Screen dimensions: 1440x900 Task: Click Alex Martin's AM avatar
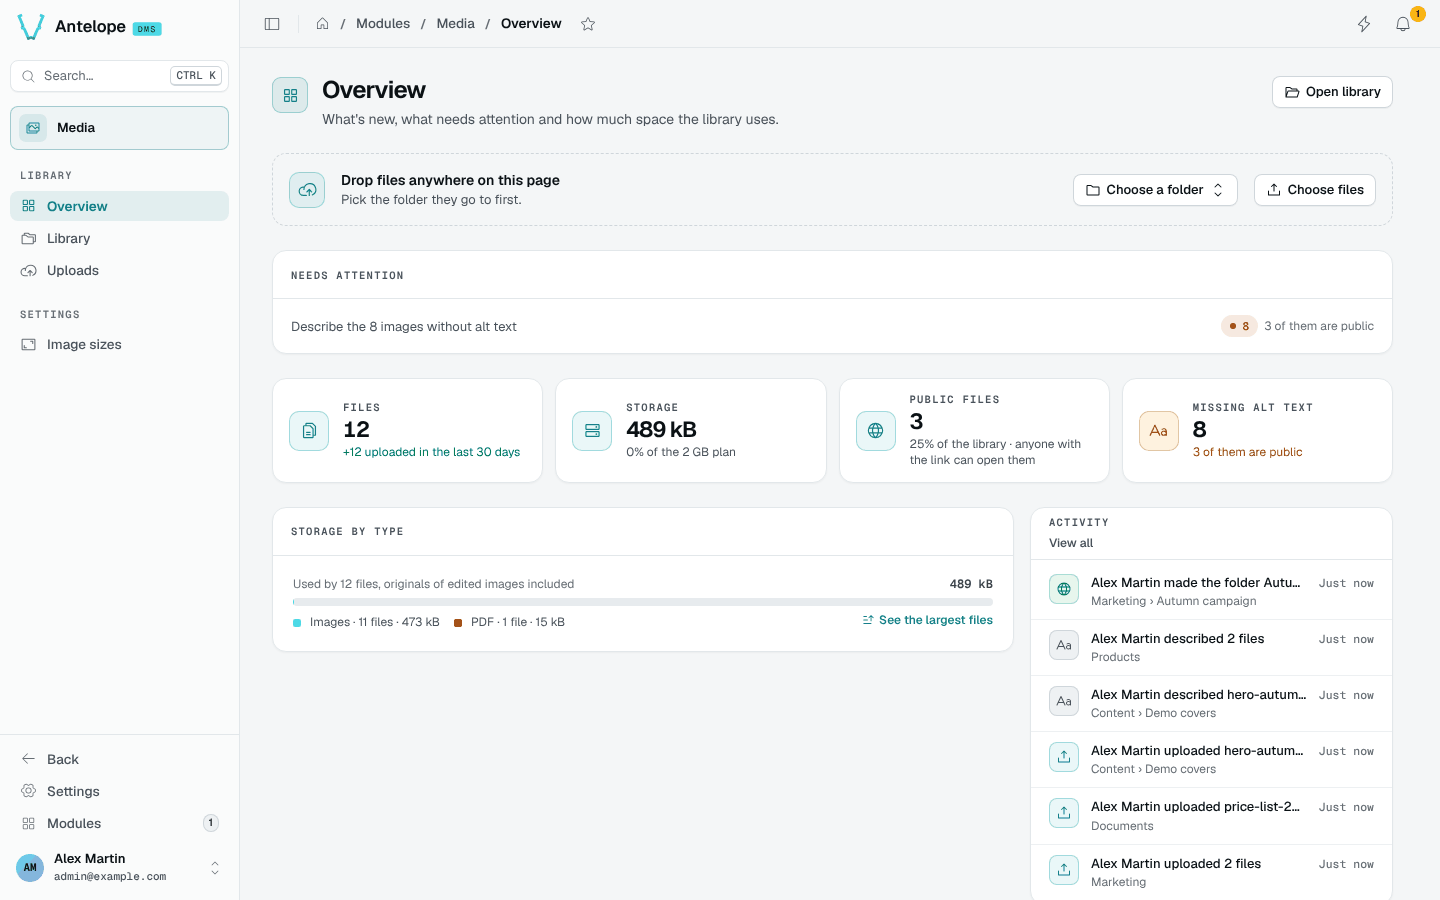30,867
